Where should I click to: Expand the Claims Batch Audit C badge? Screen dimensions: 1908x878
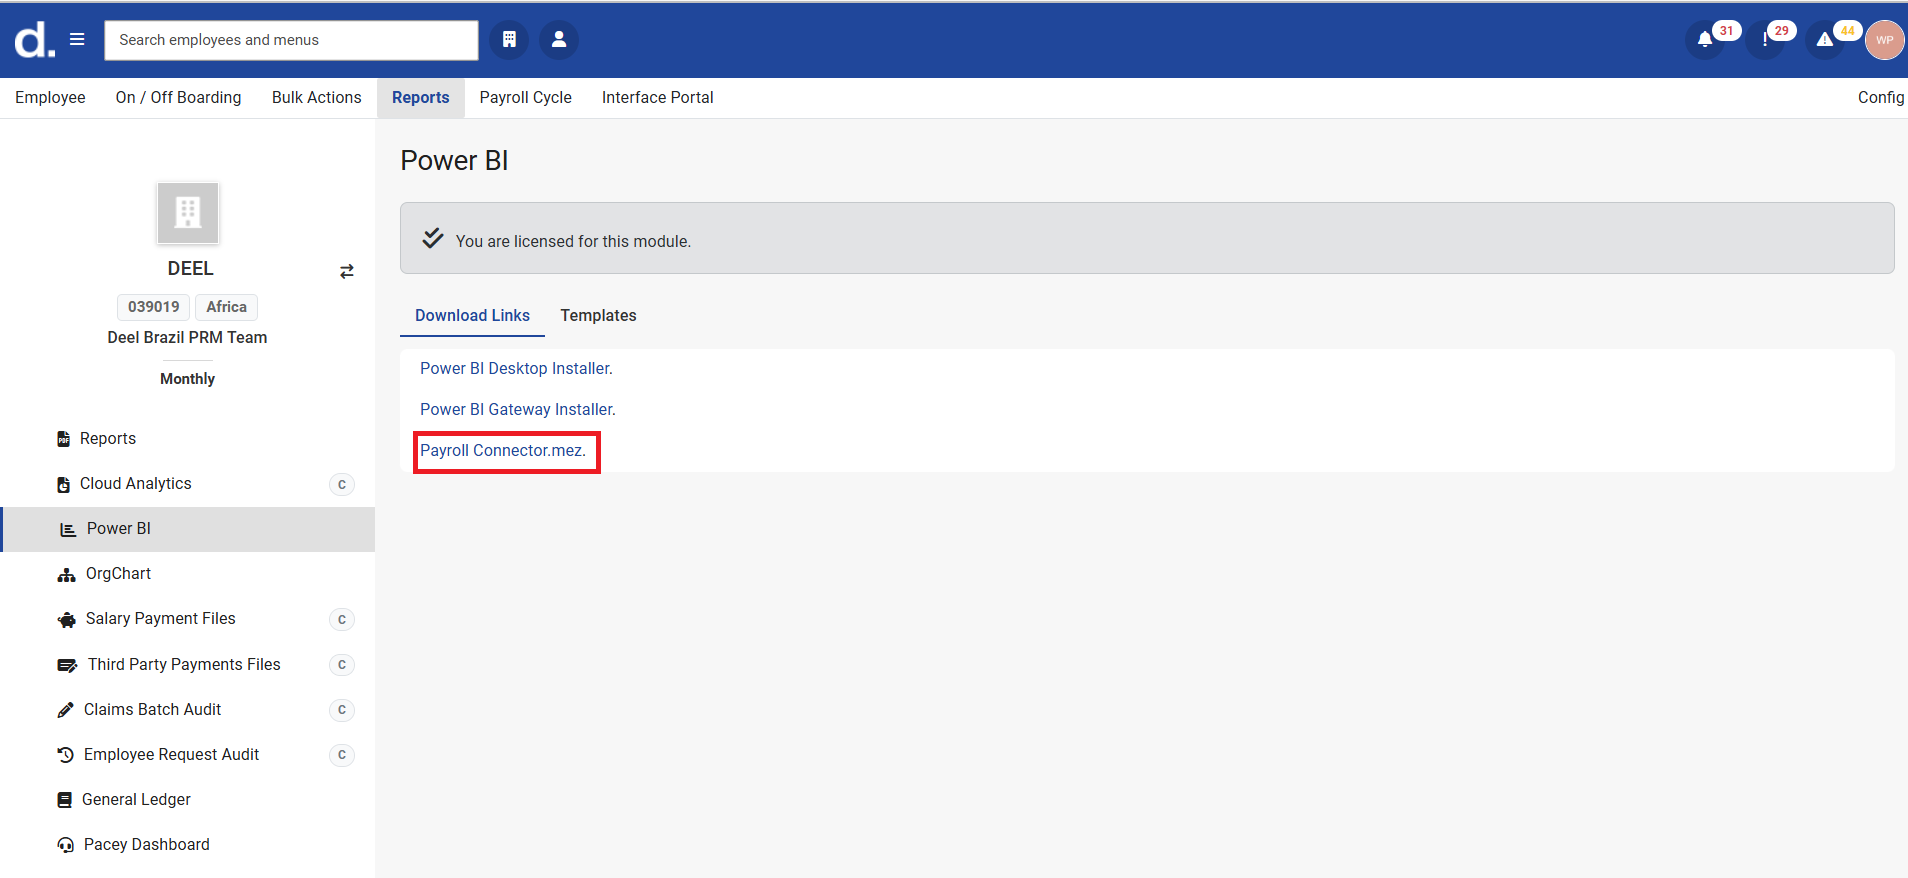coord(341,710)
